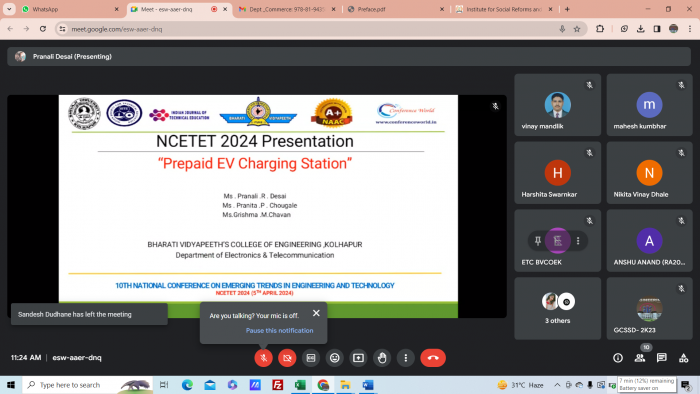Click the Present now screen-share icon
The width and height of the screenshot is (700, 394).
click(x=358, y=358)
